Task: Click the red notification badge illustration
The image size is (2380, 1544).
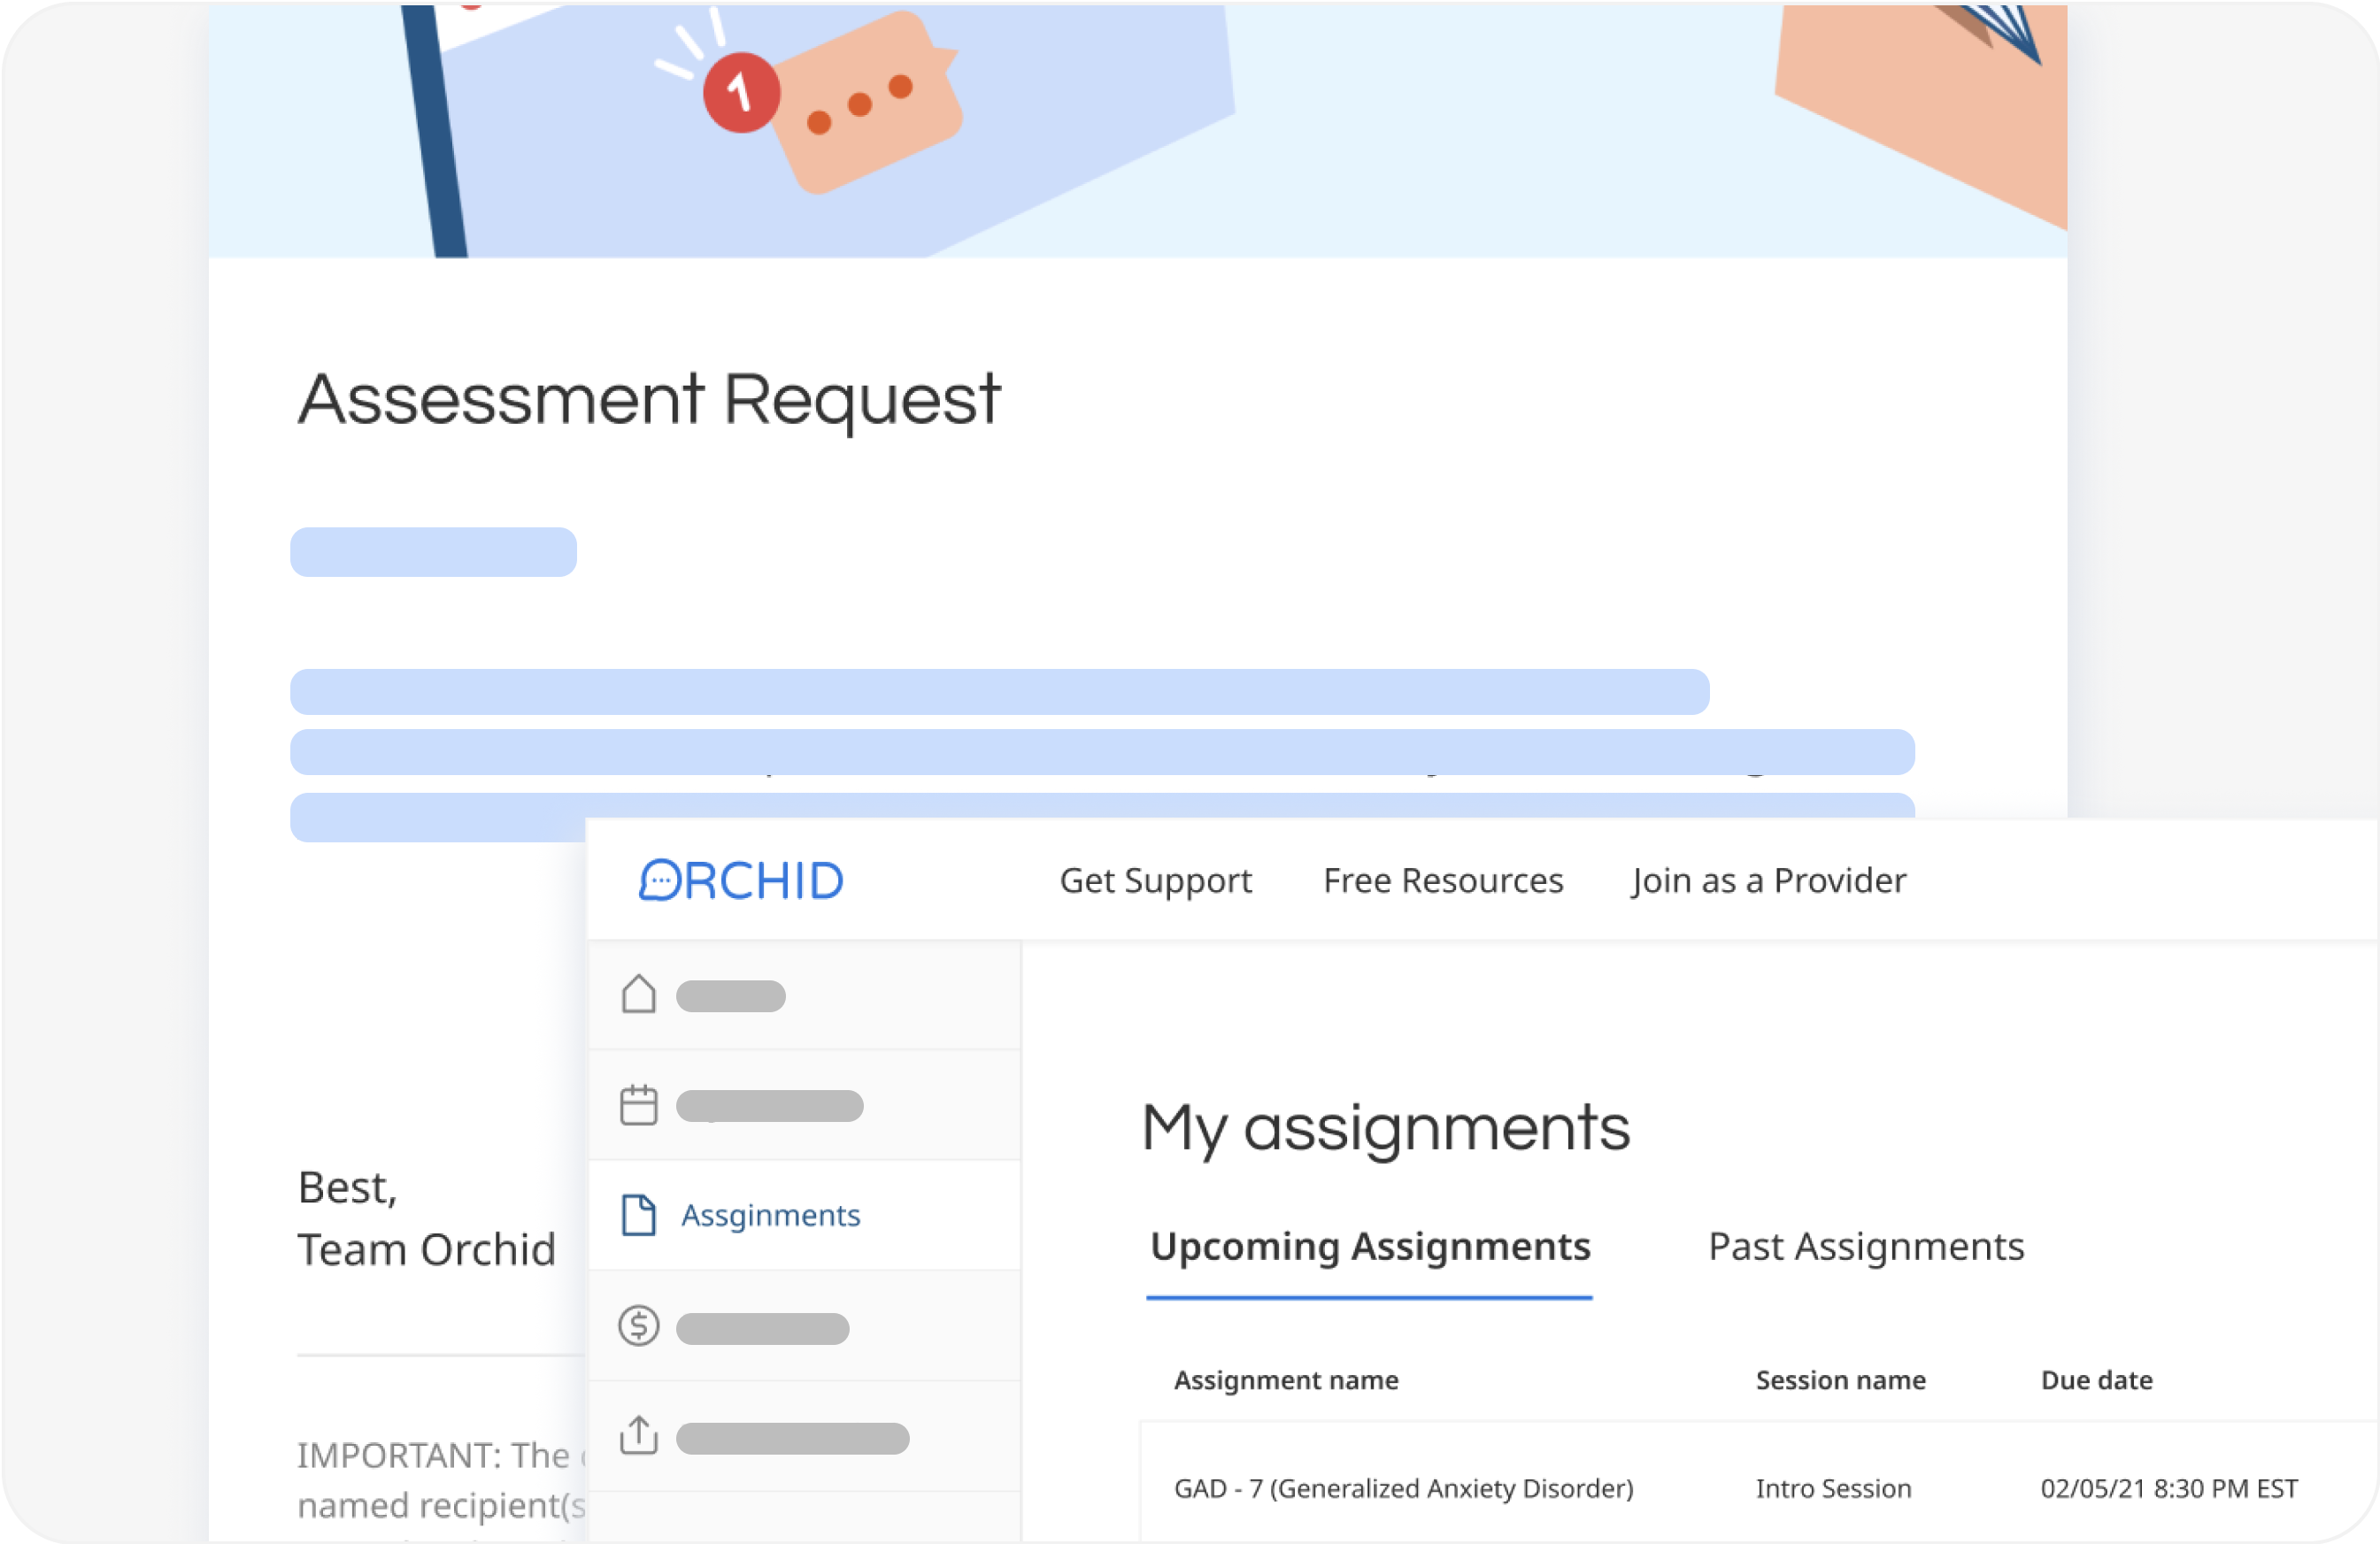Action: pos(741,91)
